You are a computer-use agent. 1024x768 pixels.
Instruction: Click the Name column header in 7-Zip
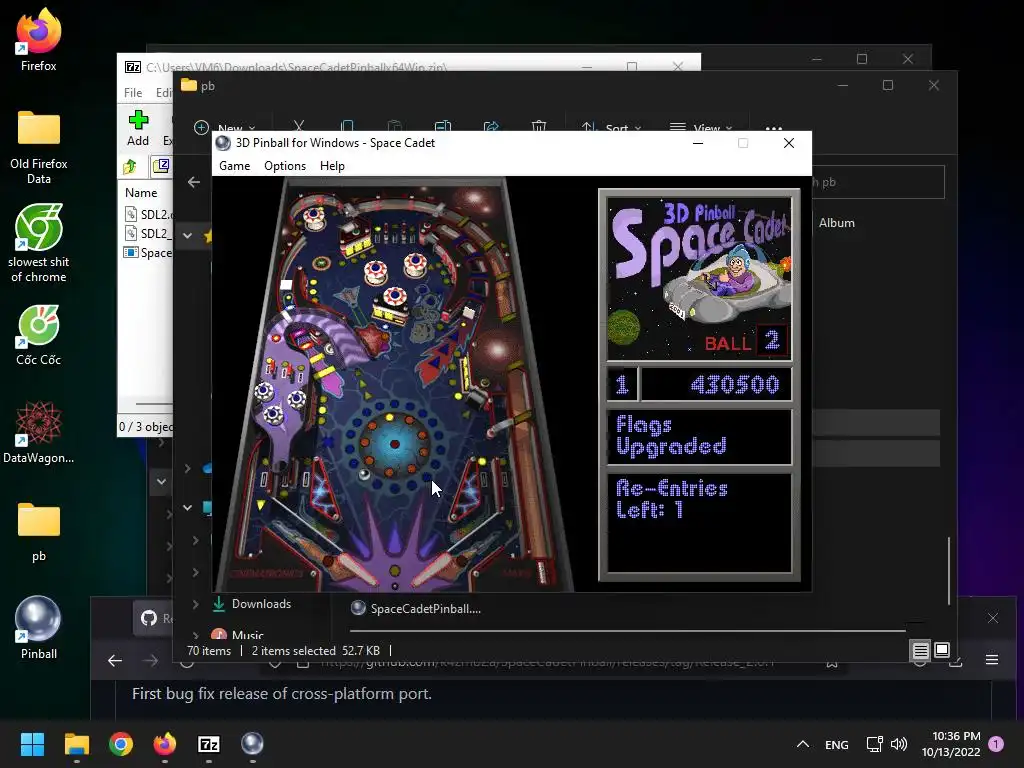(x=141, y=193)
